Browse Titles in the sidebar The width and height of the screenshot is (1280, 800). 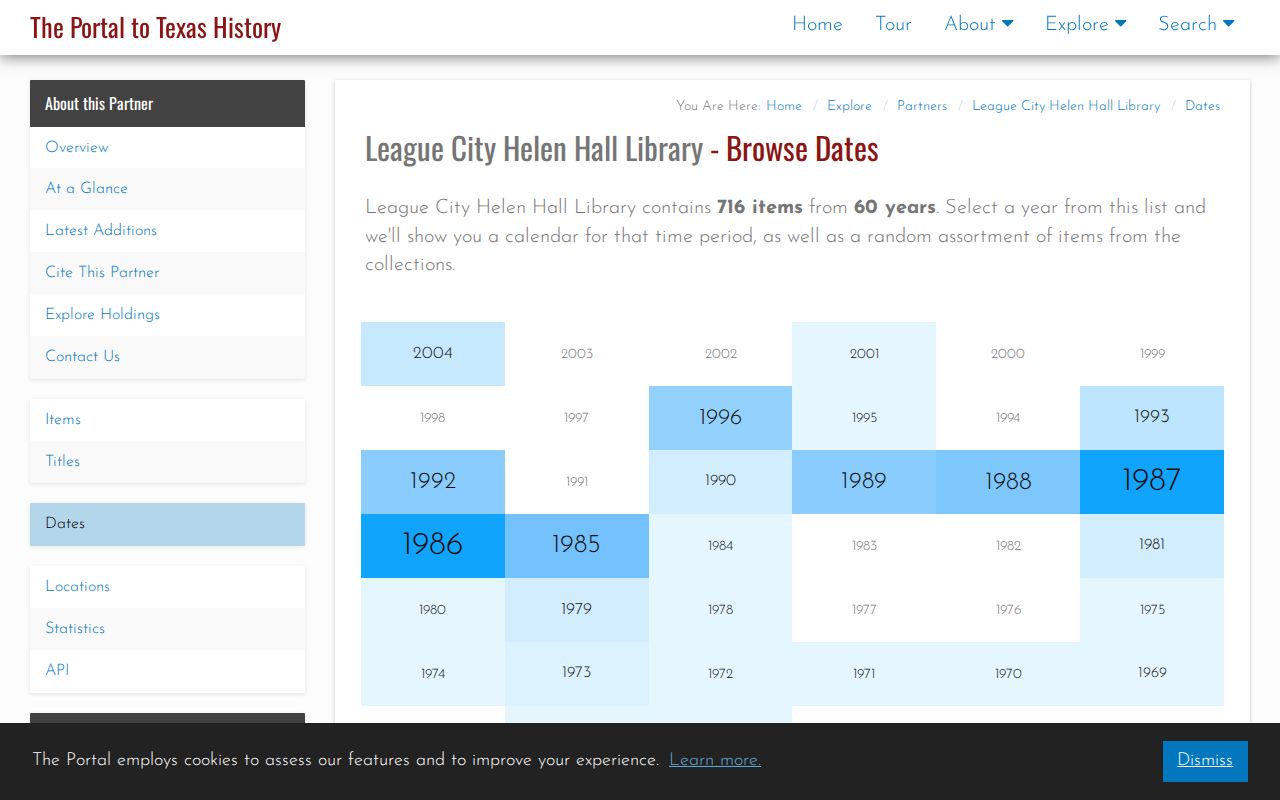[167, 462]
